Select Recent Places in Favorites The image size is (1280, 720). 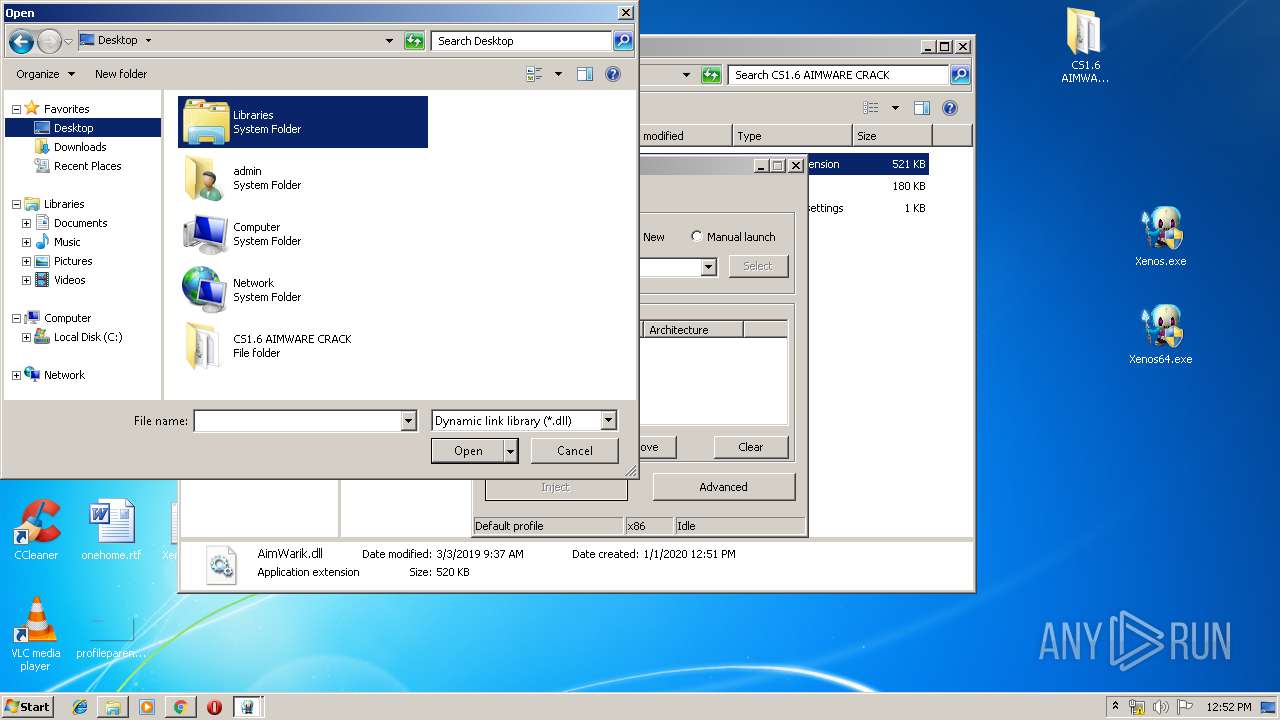pyautogui.click(x=87, y=166)
